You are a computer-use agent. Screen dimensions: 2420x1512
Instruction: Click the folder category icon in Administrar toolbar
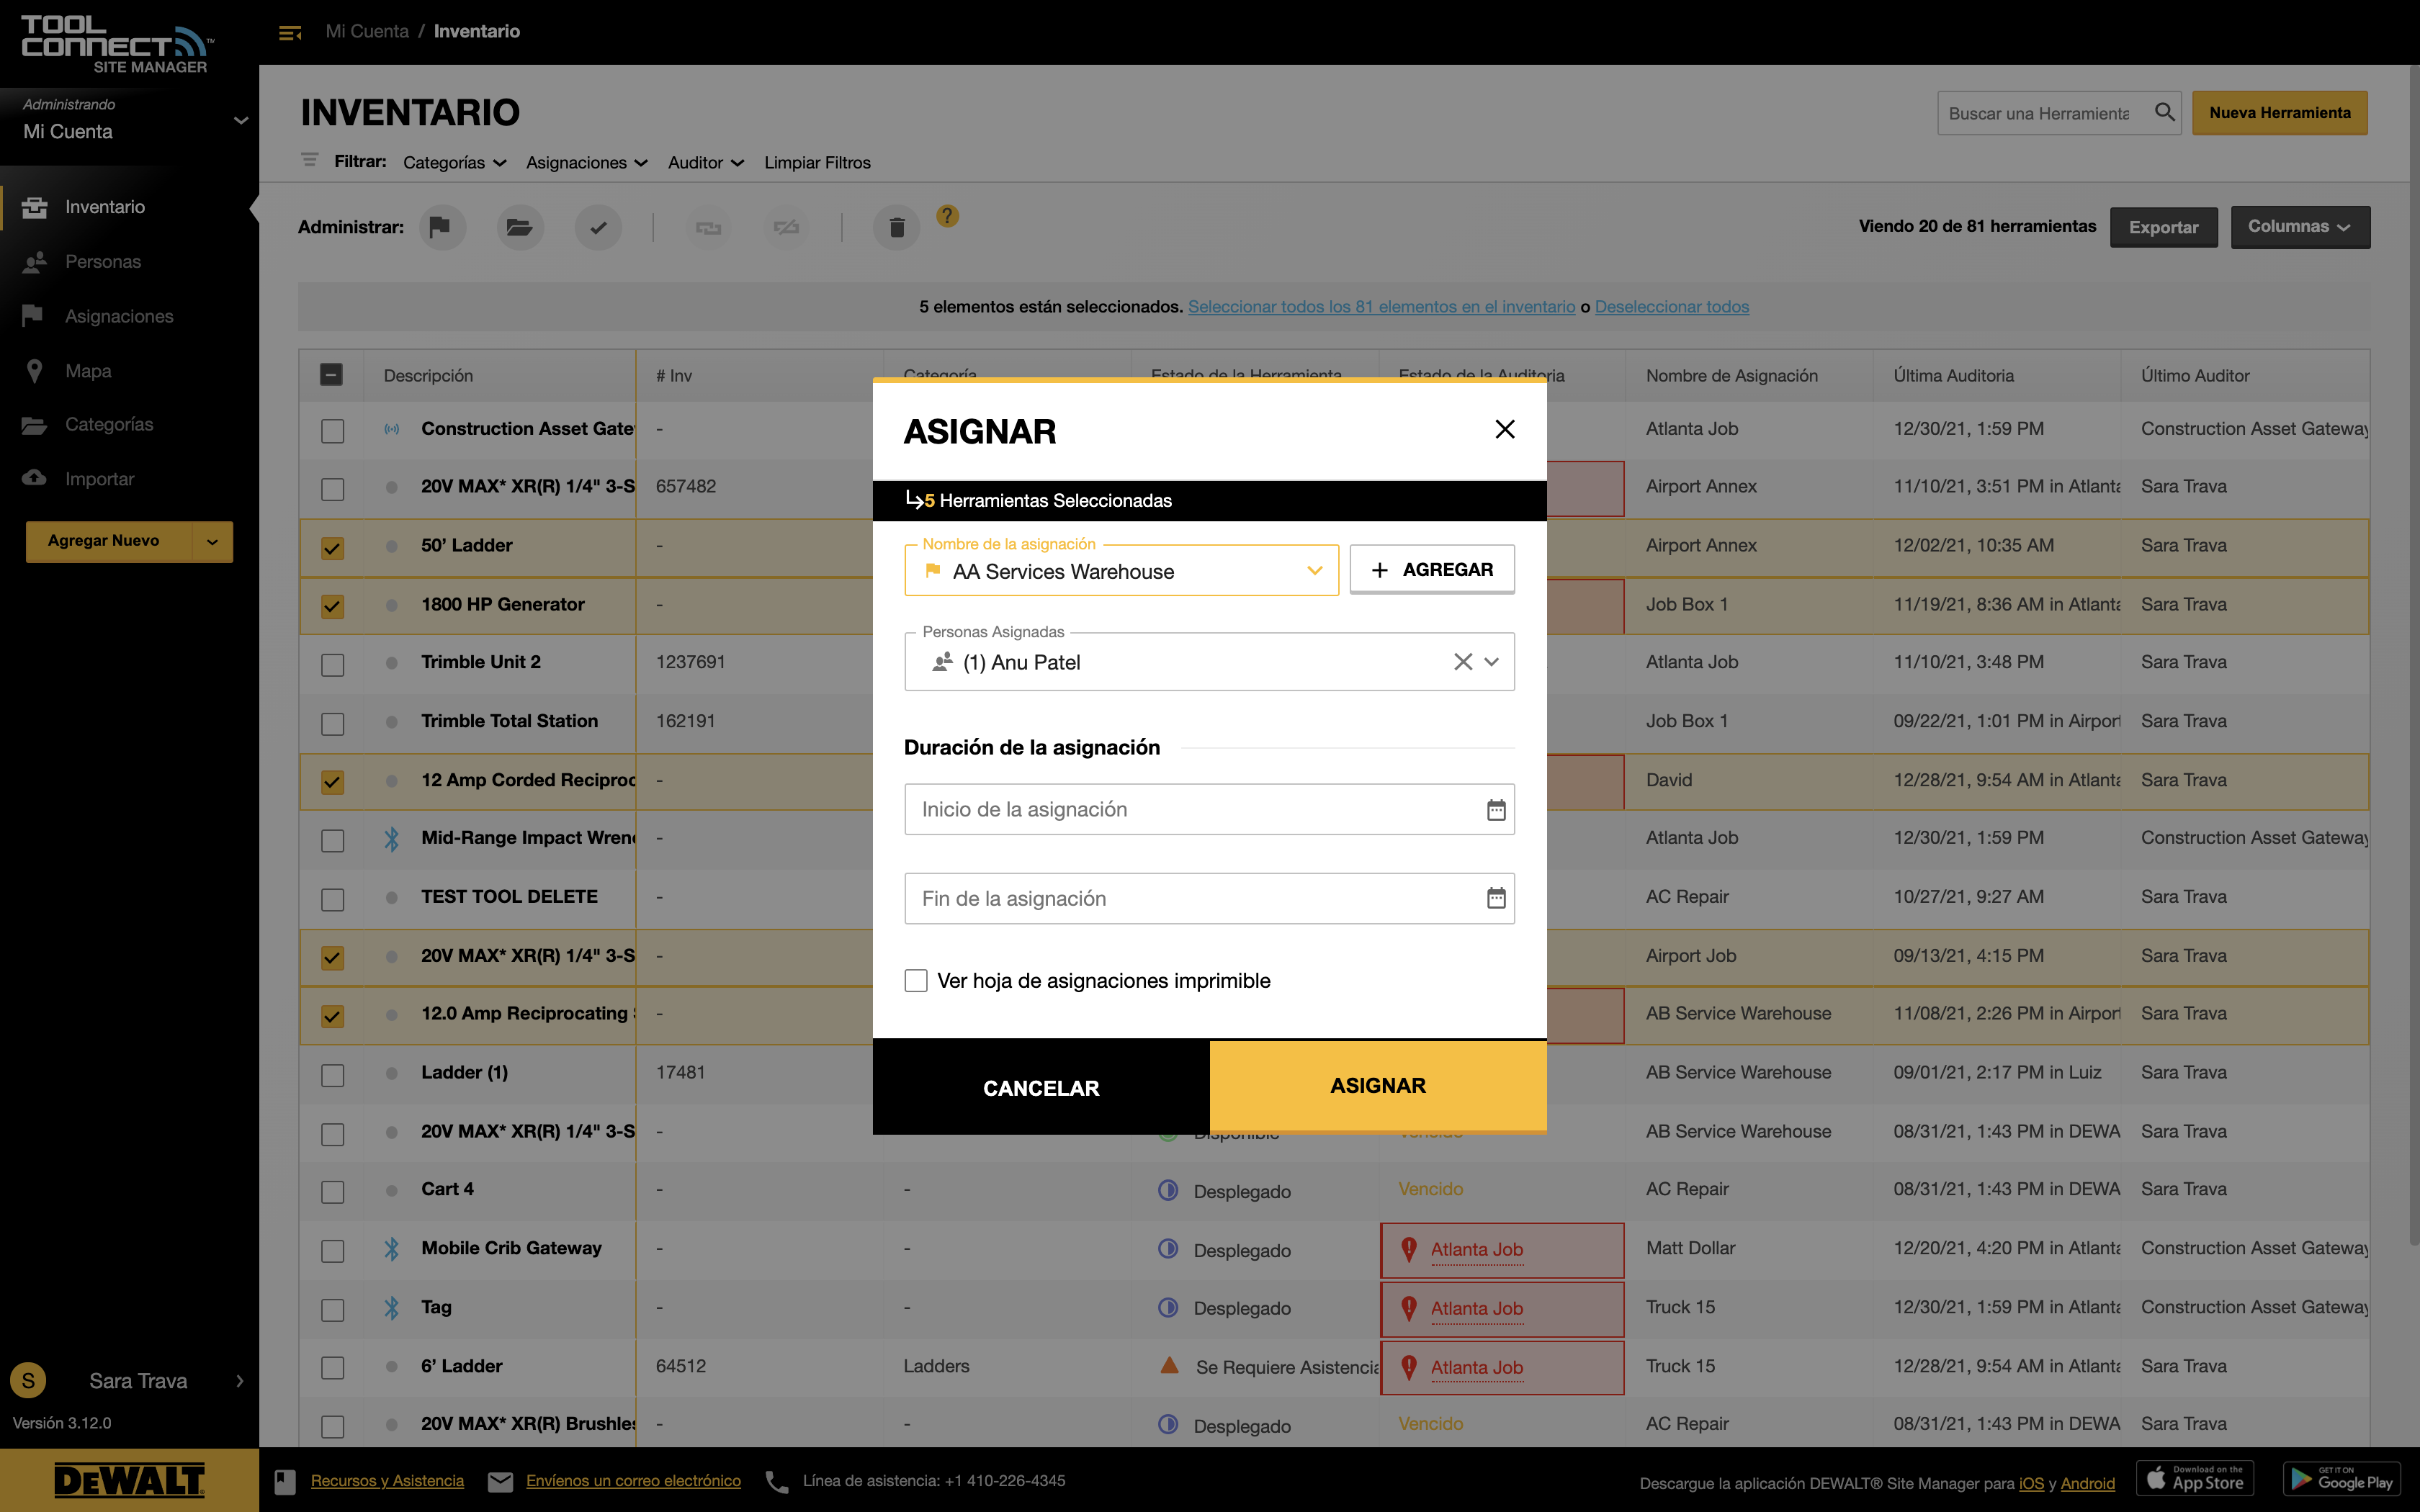tap(519, 227)
